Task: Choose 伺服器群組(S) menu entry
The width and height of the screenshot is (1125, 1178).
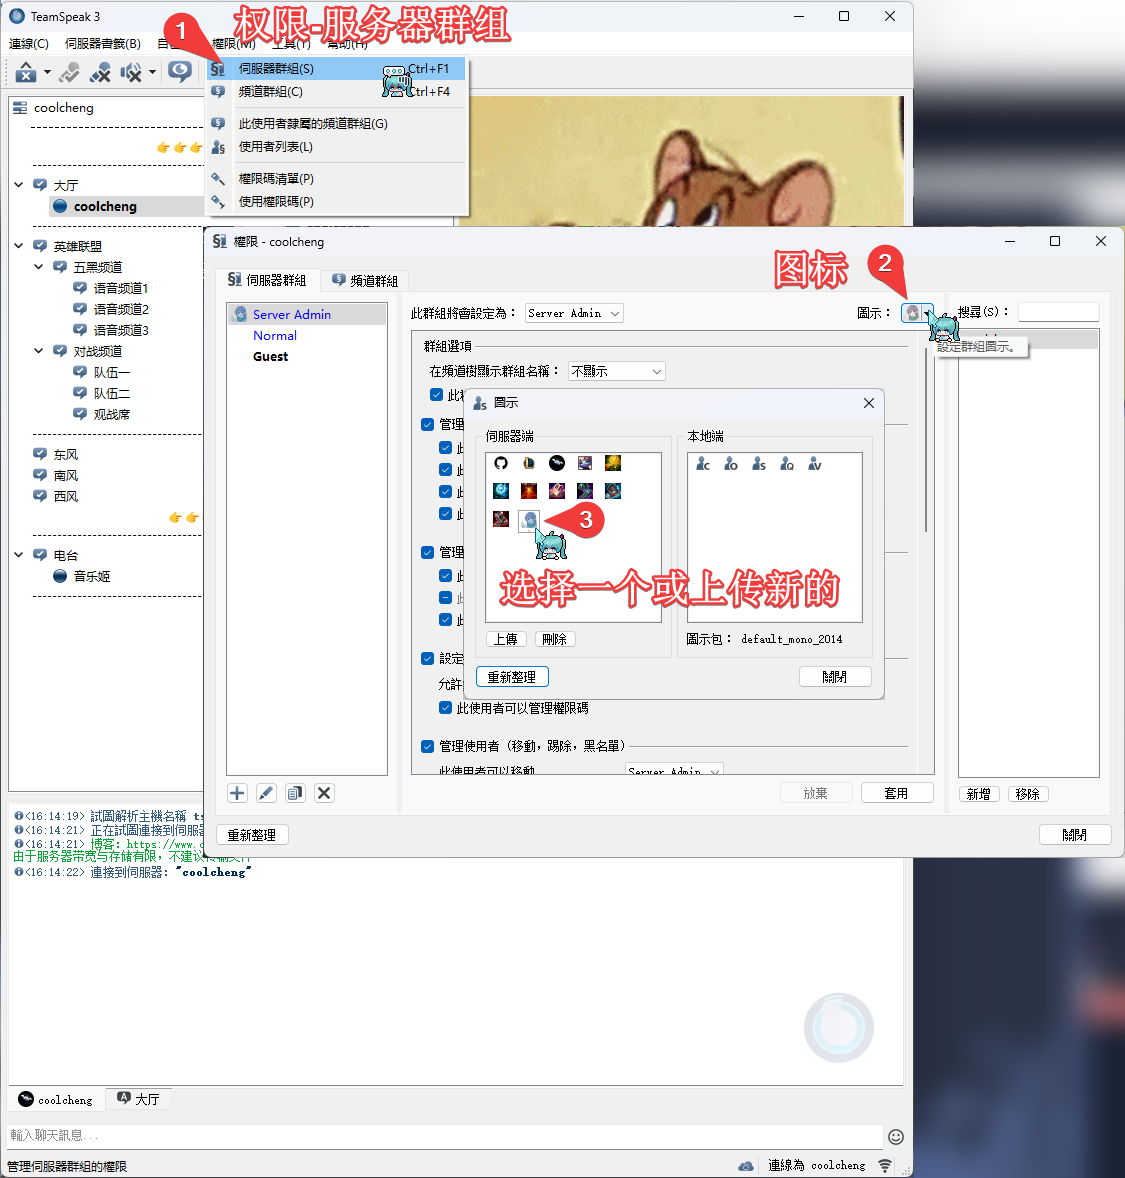Action: click(337, 68)
